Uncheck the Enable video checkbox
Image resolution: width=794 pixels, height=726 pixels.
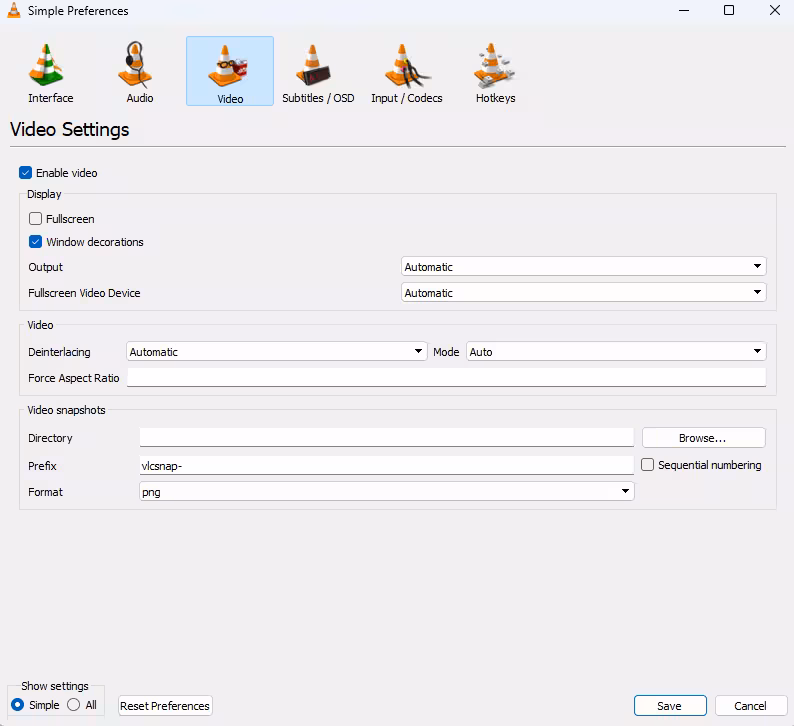point(25,173)
